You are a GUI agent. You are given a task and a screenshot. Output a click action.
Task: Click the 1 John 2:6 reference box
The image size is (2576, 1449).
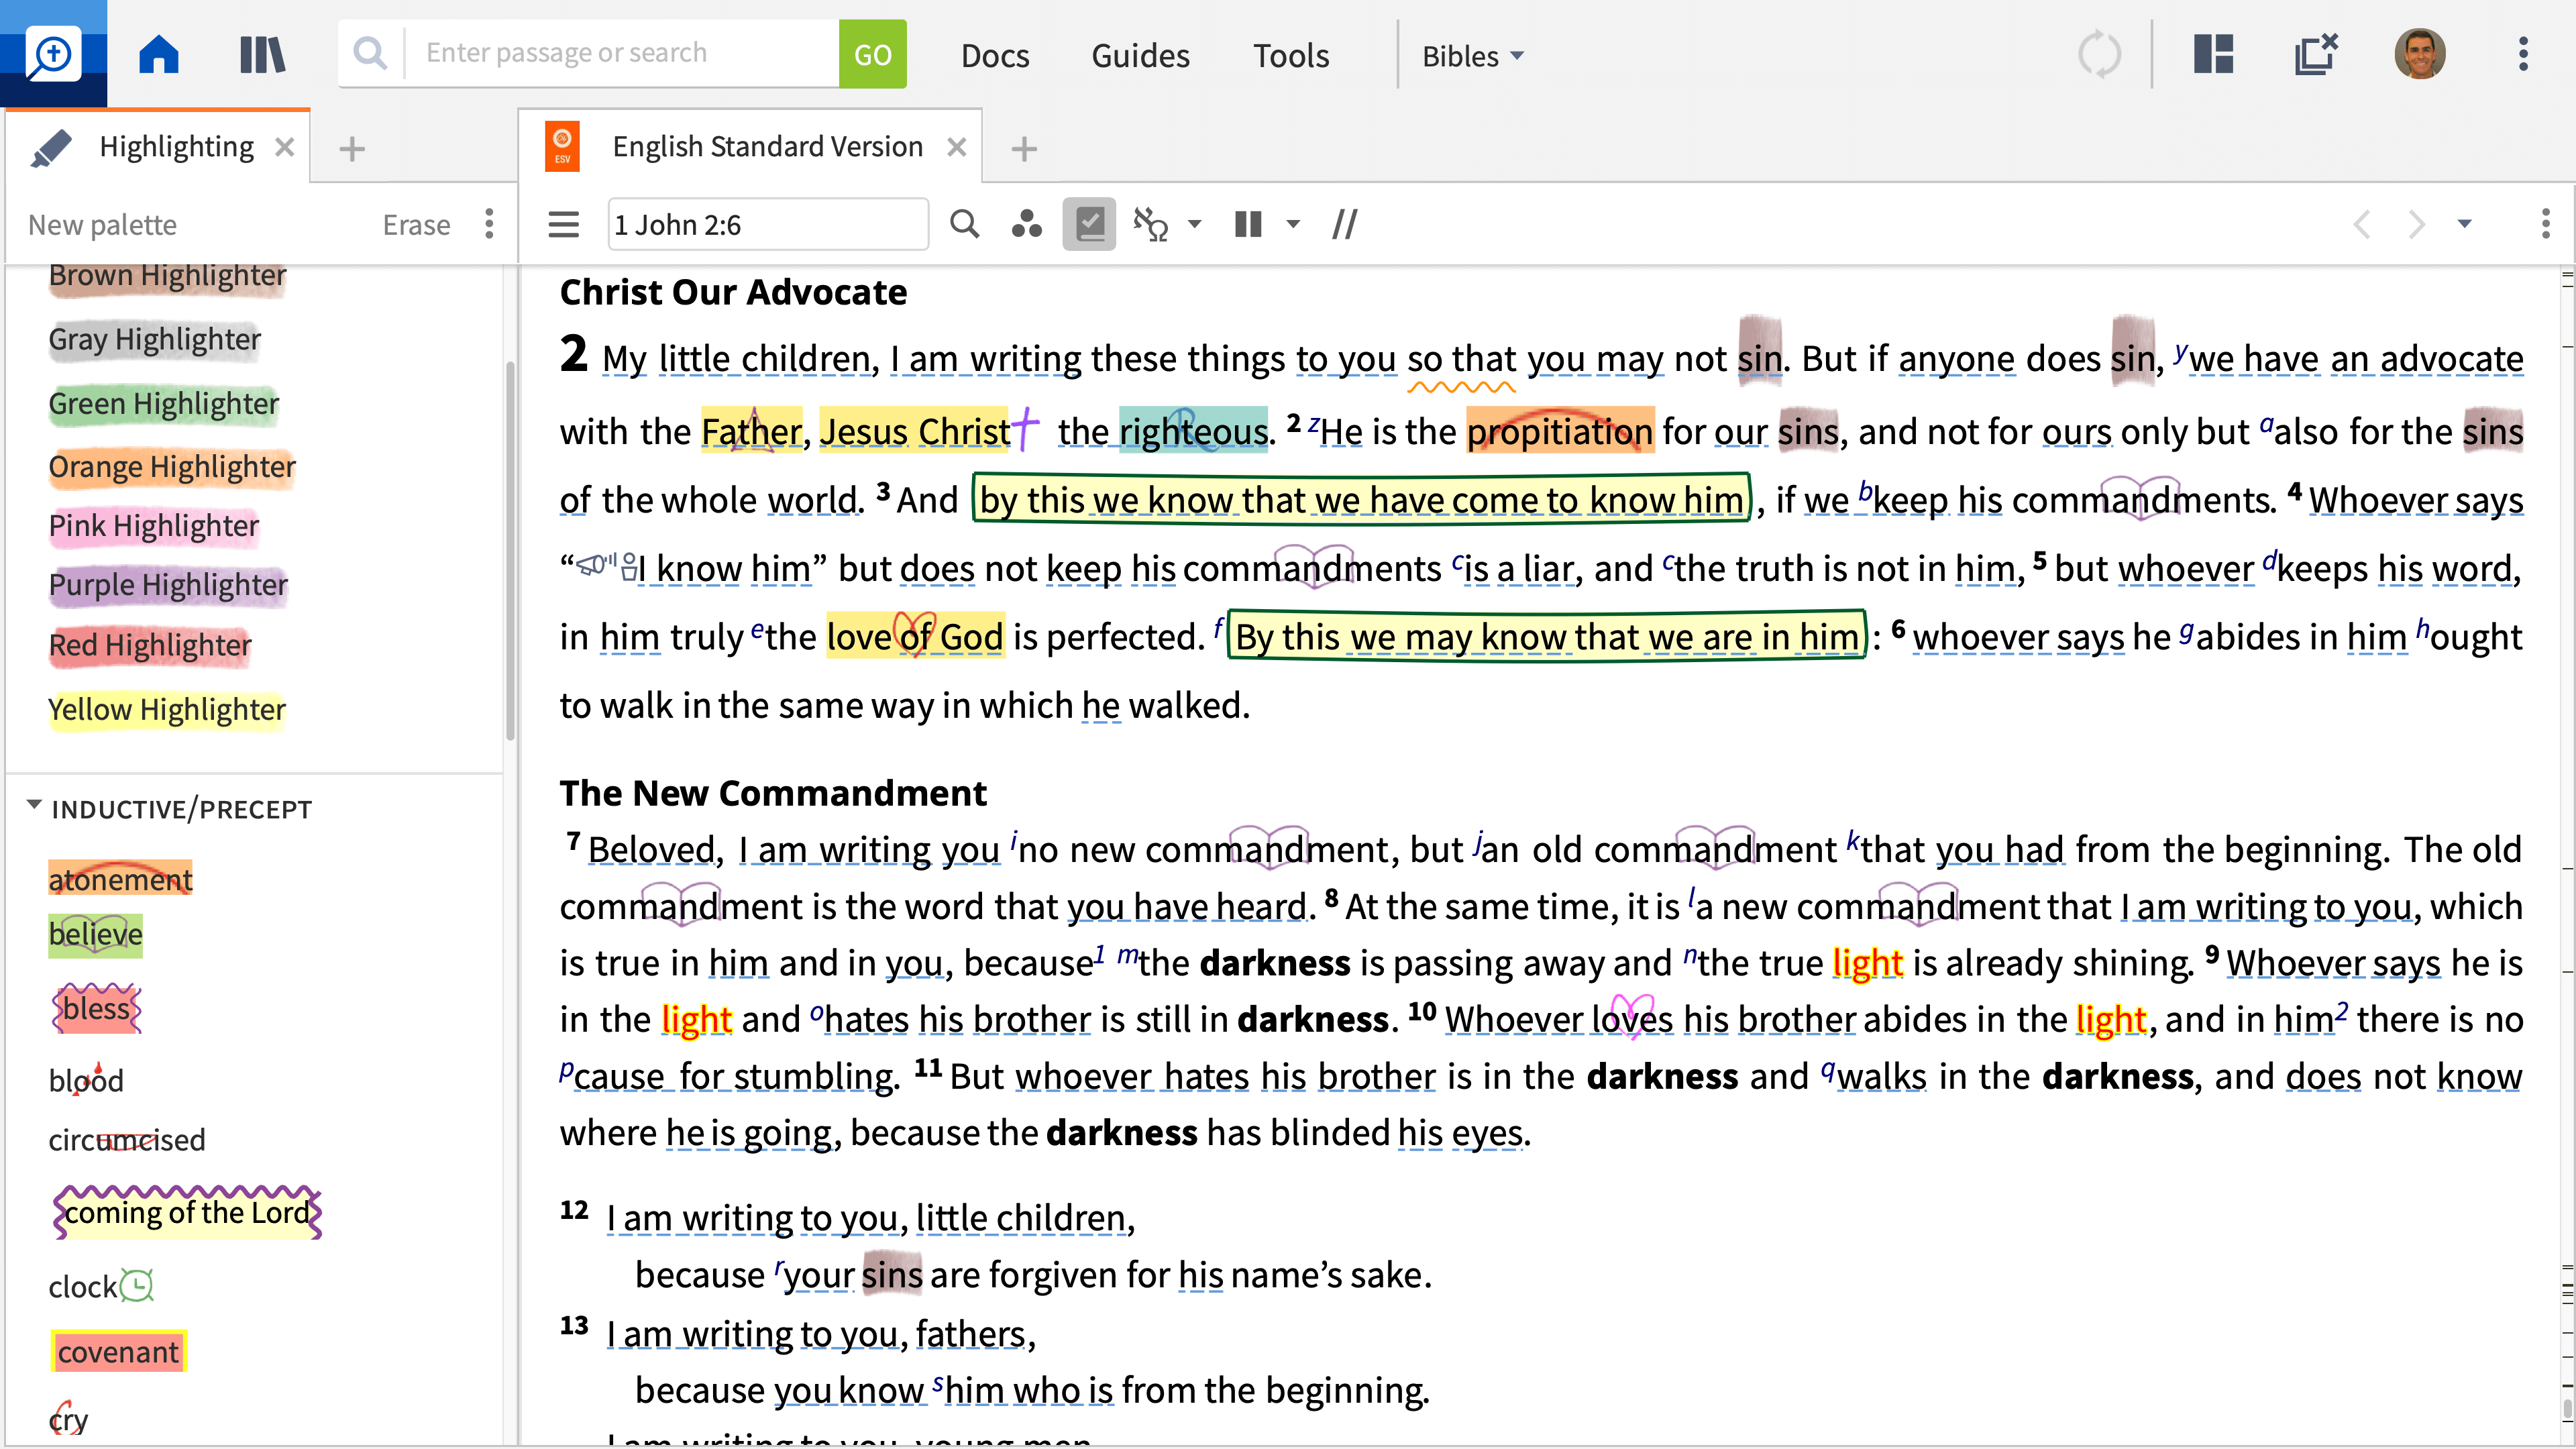click(767, 224)
